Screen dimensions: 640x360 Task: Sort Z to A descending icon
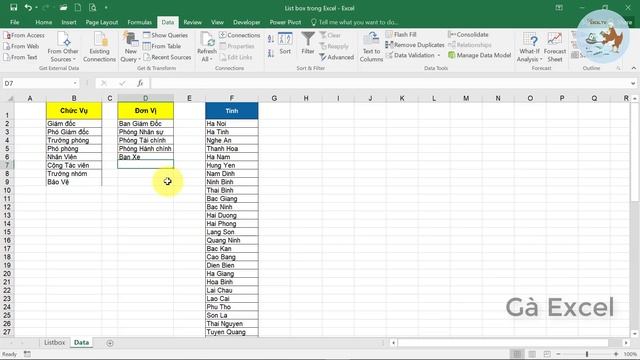pyautogui.click(x=271, y=53)
